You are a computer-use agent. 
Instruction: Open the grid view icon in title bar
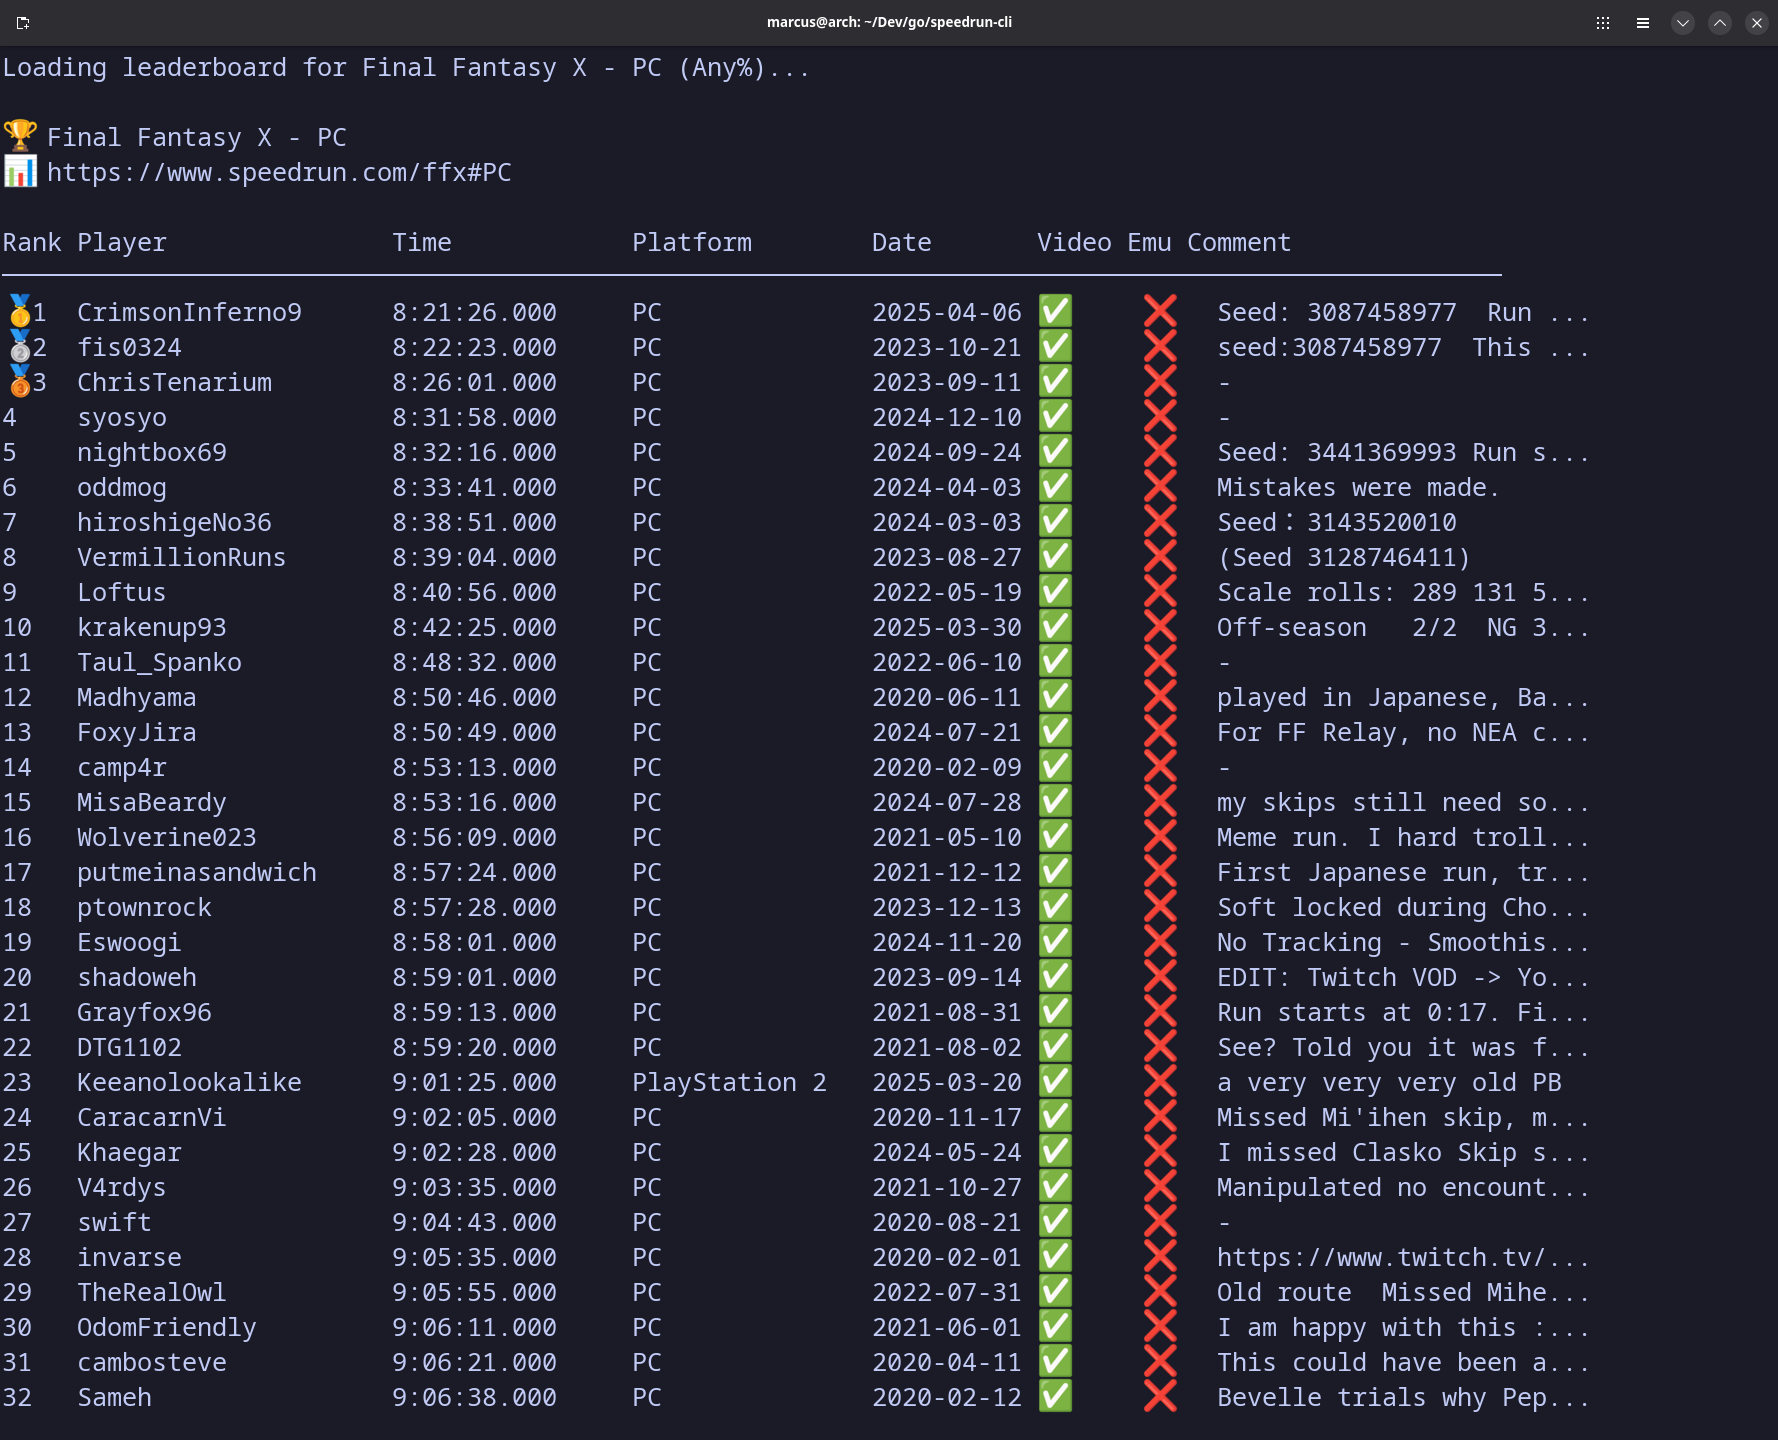(x=1602, y=22)
